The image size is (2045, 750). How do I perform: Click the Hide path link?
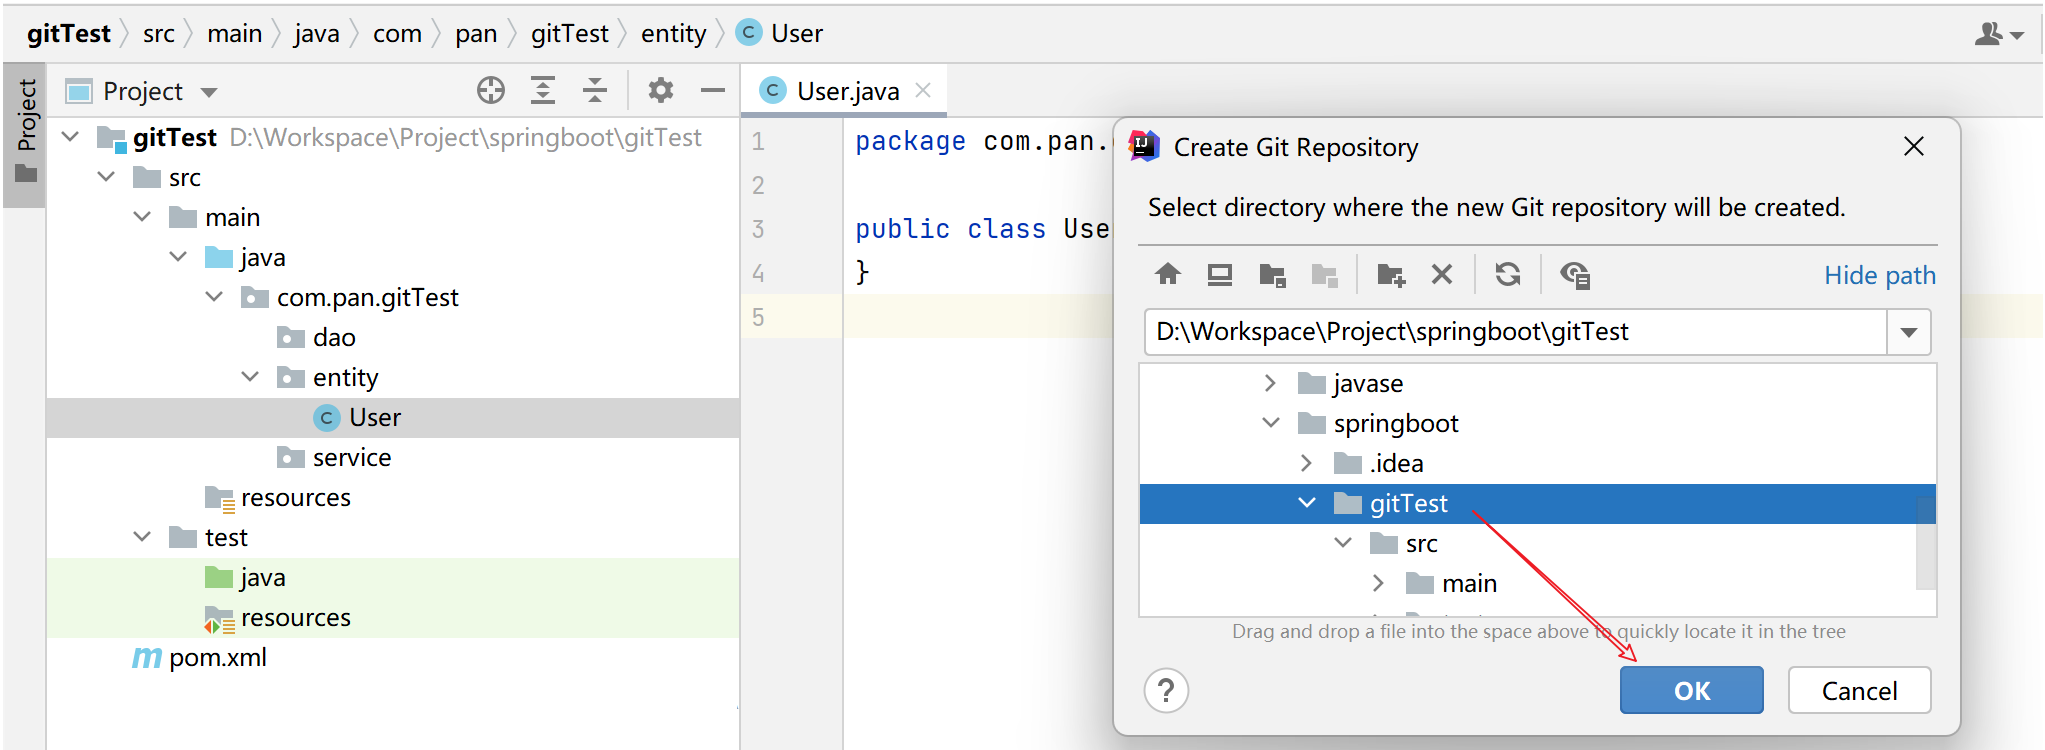1879,275
